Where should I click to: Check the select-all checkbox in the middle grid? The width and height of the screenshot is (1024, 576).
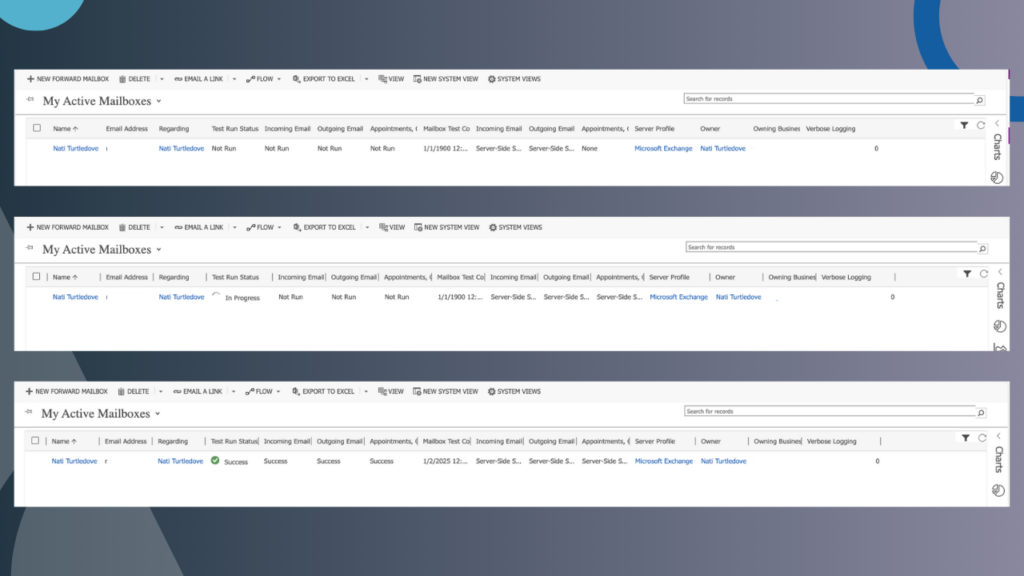click(37, 276)
